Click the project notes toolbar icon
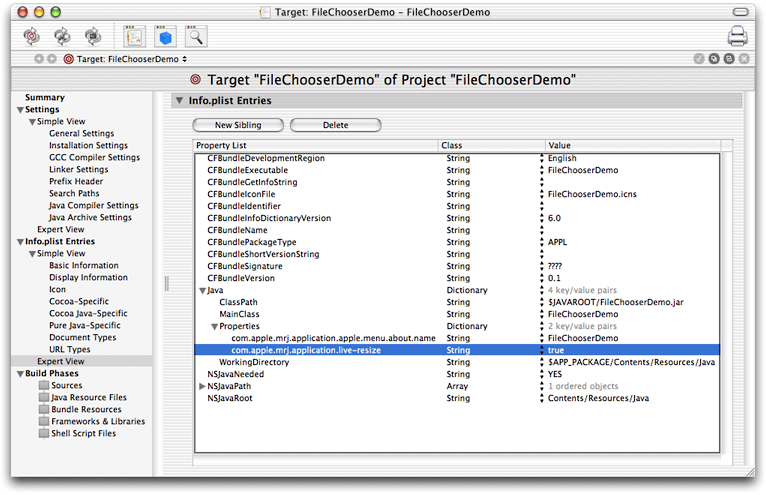Viewport: 766px width, 495px height. point(134,37)
